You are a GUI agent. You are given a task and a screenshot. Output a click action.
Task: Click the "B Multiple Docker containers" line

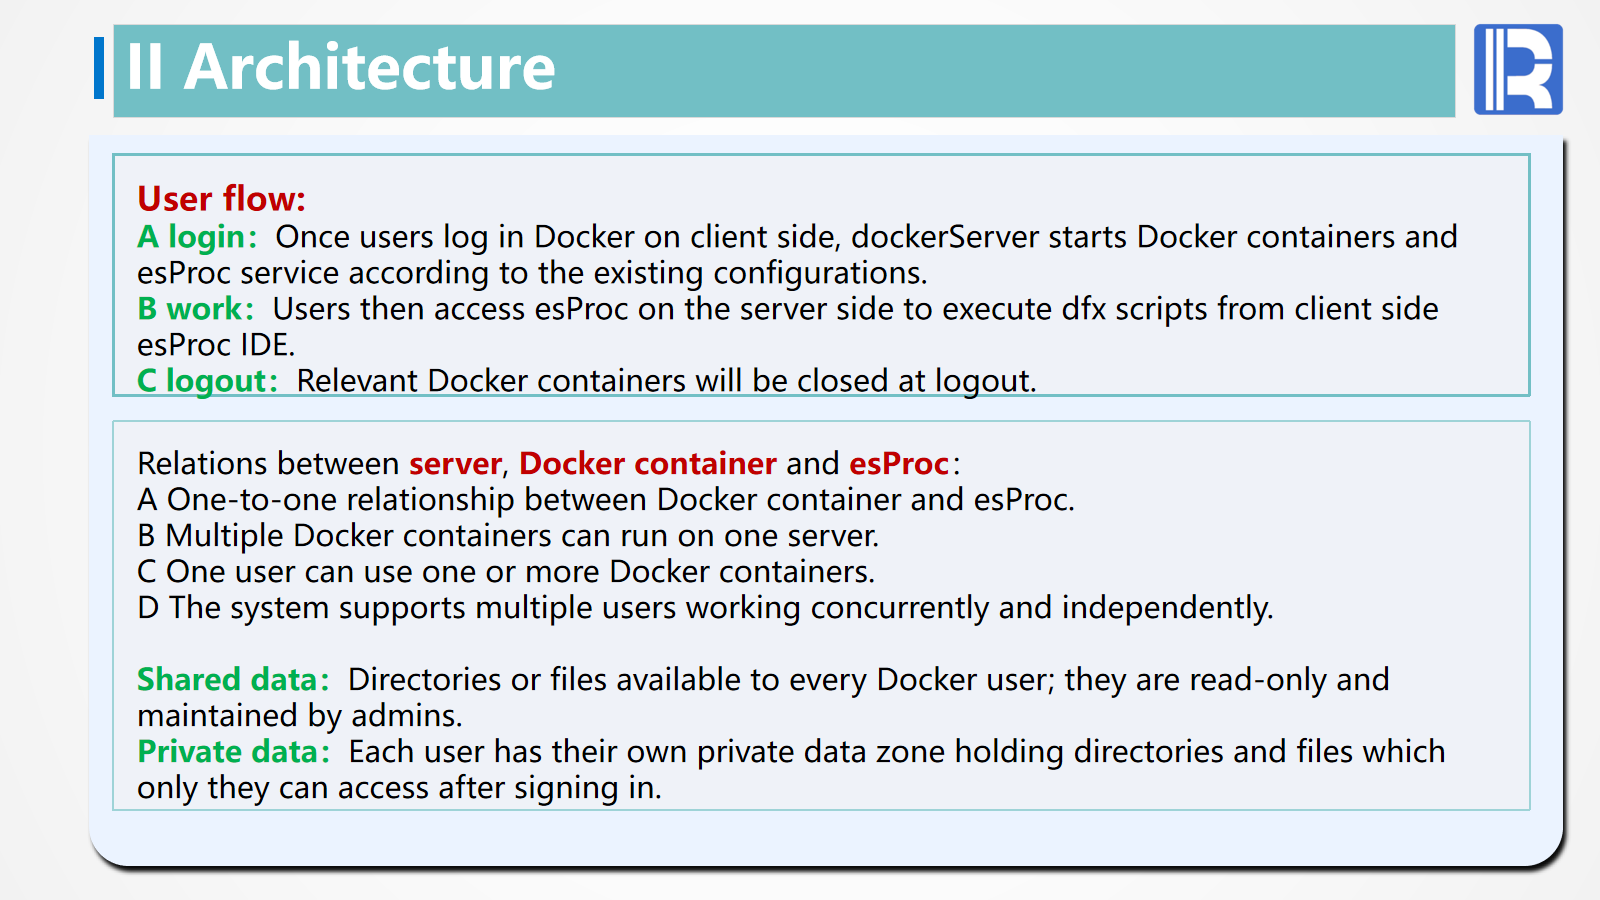[508, 536]
